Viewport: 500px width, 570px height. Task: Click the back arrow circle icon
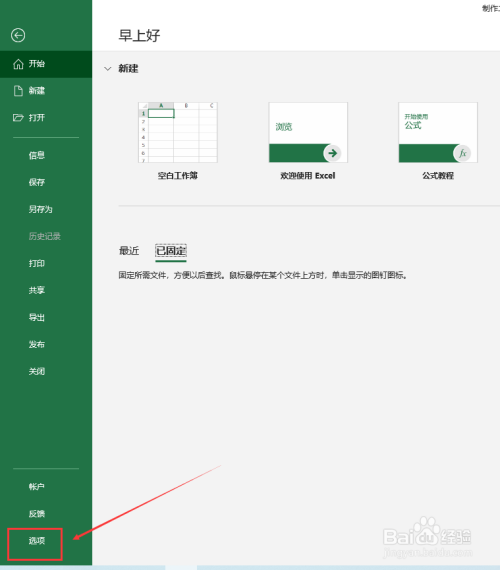point(18,35)
